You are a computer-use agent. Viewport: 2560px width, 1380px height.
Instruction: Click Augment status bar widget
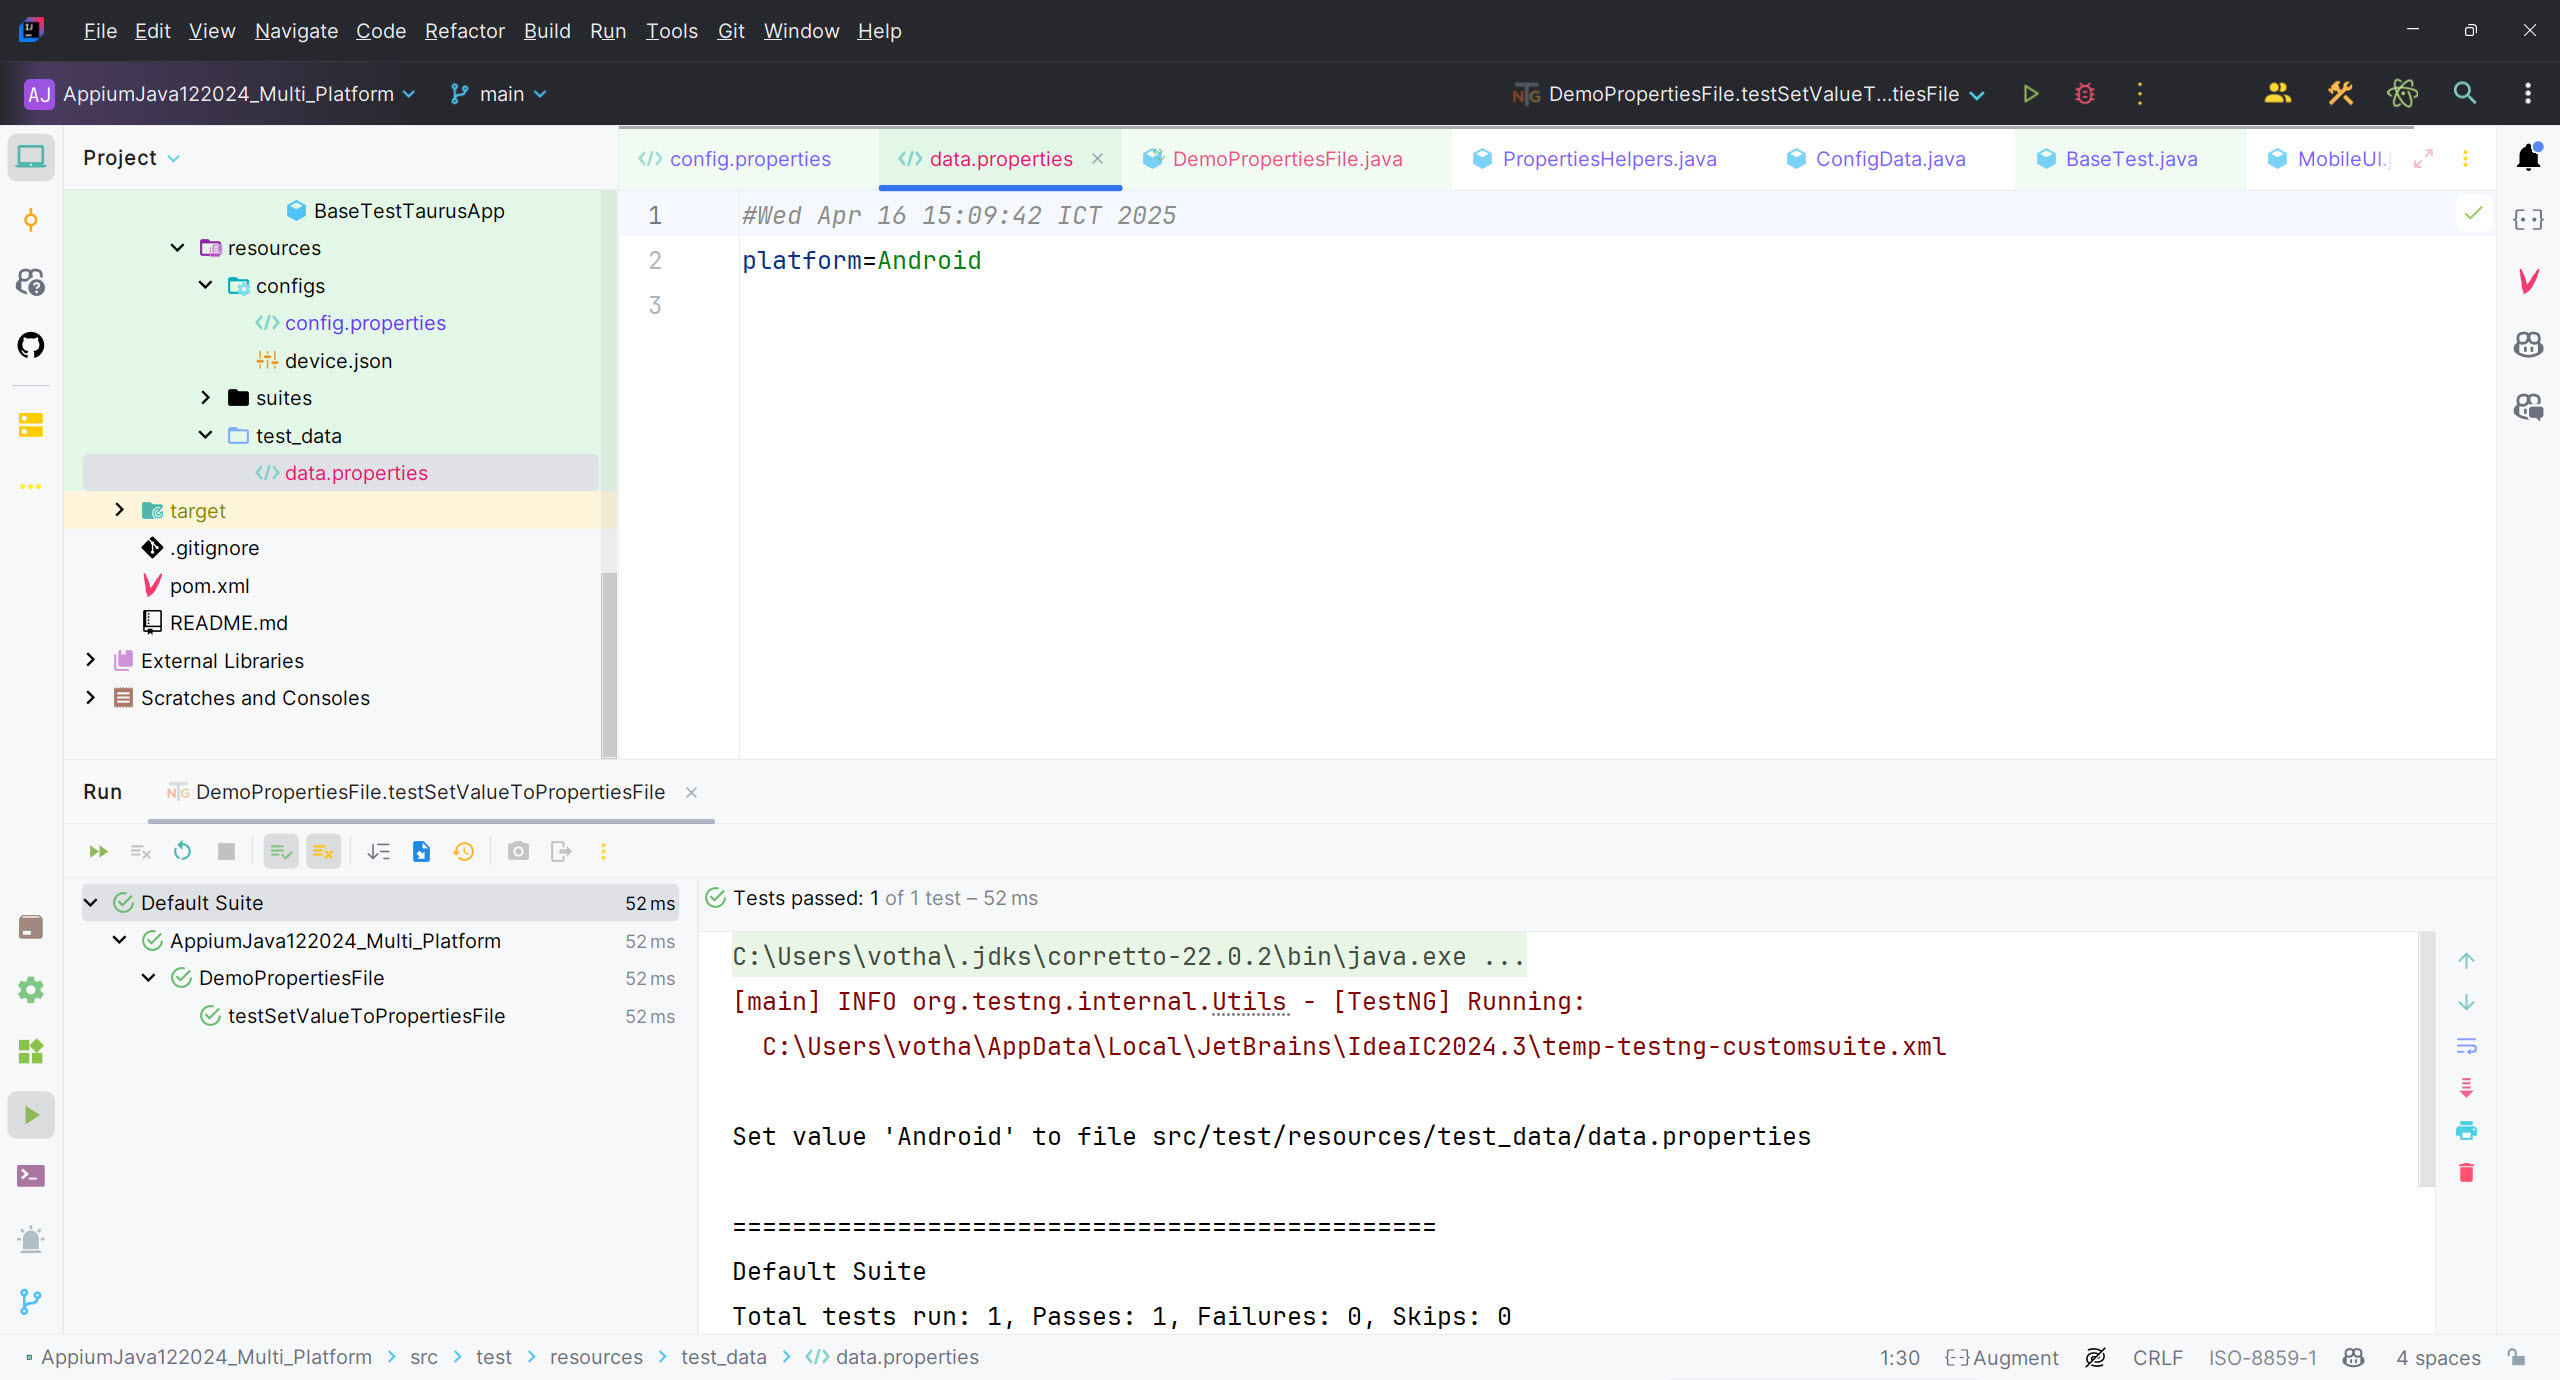coord(2002,1357)
